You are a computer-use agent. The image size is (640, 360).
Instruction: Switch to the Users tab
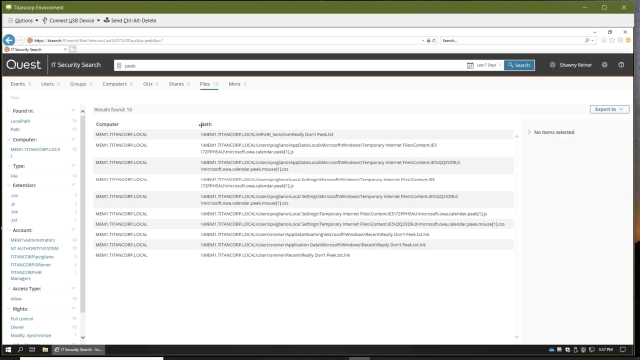coord(50,84)
